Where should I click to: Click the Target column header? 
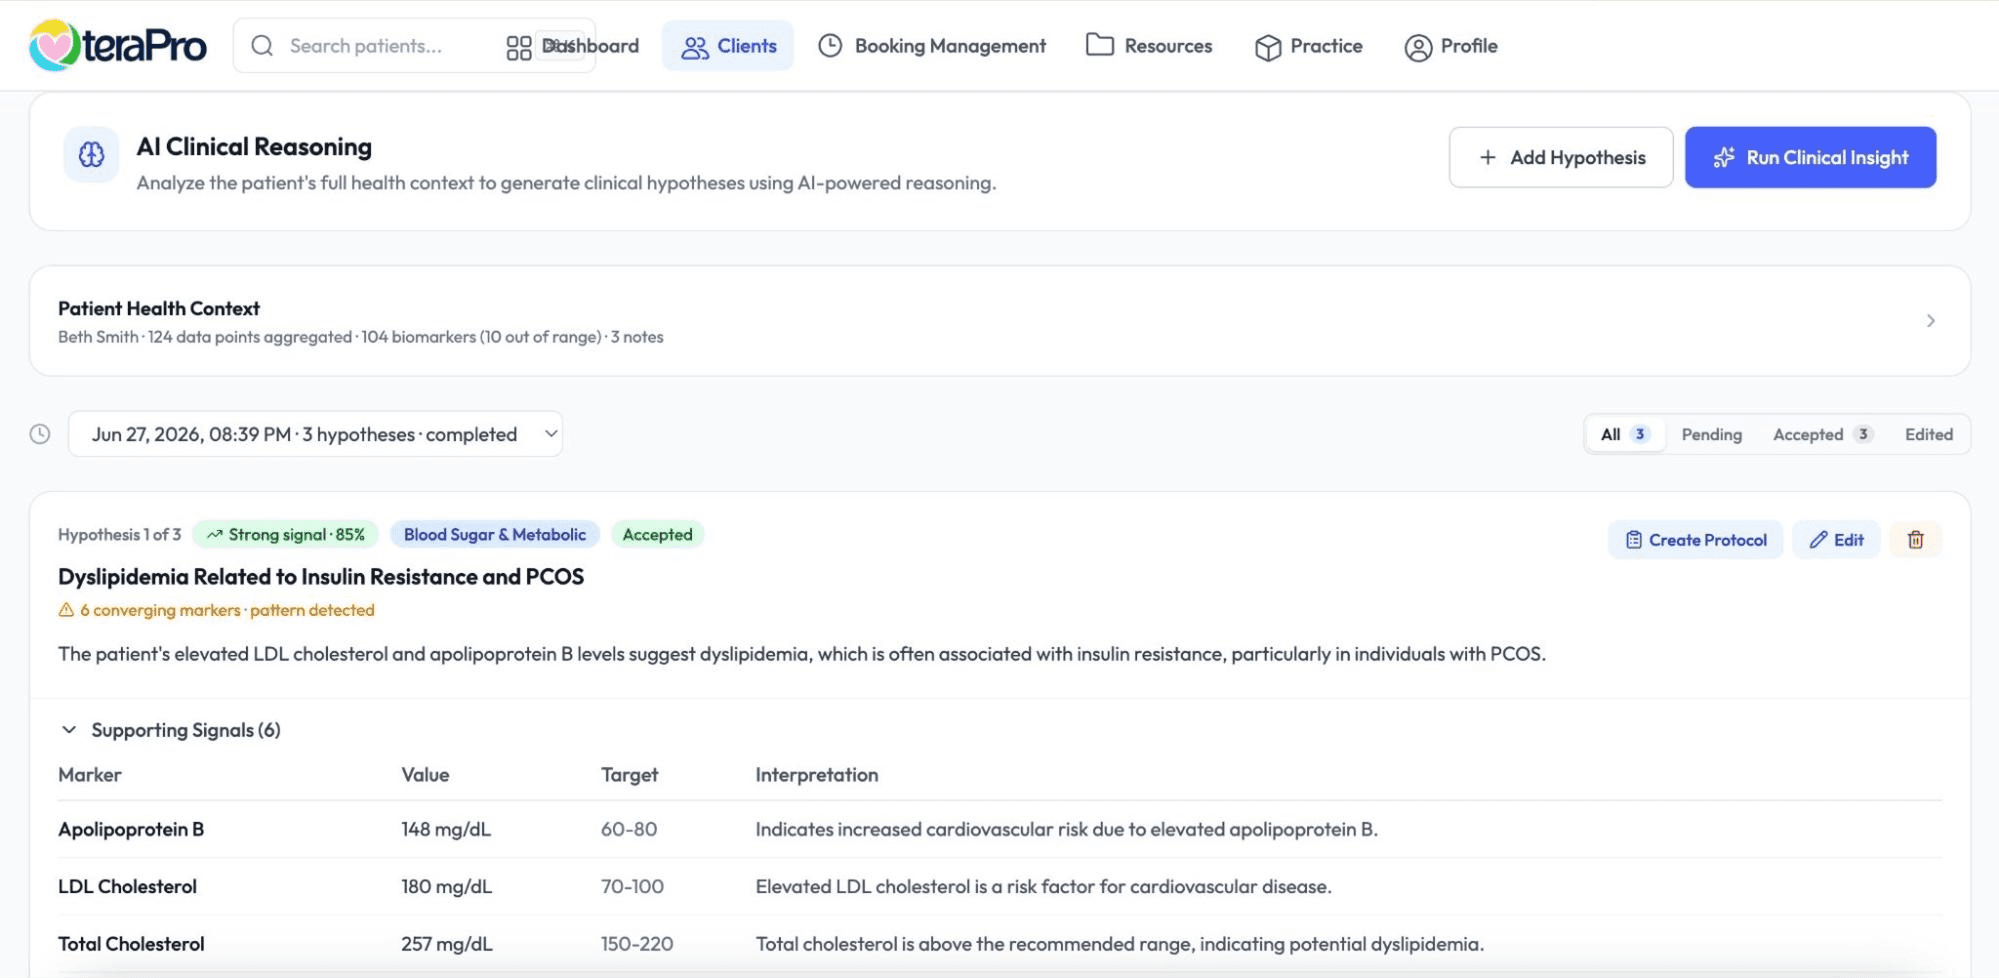pos(629,775)
